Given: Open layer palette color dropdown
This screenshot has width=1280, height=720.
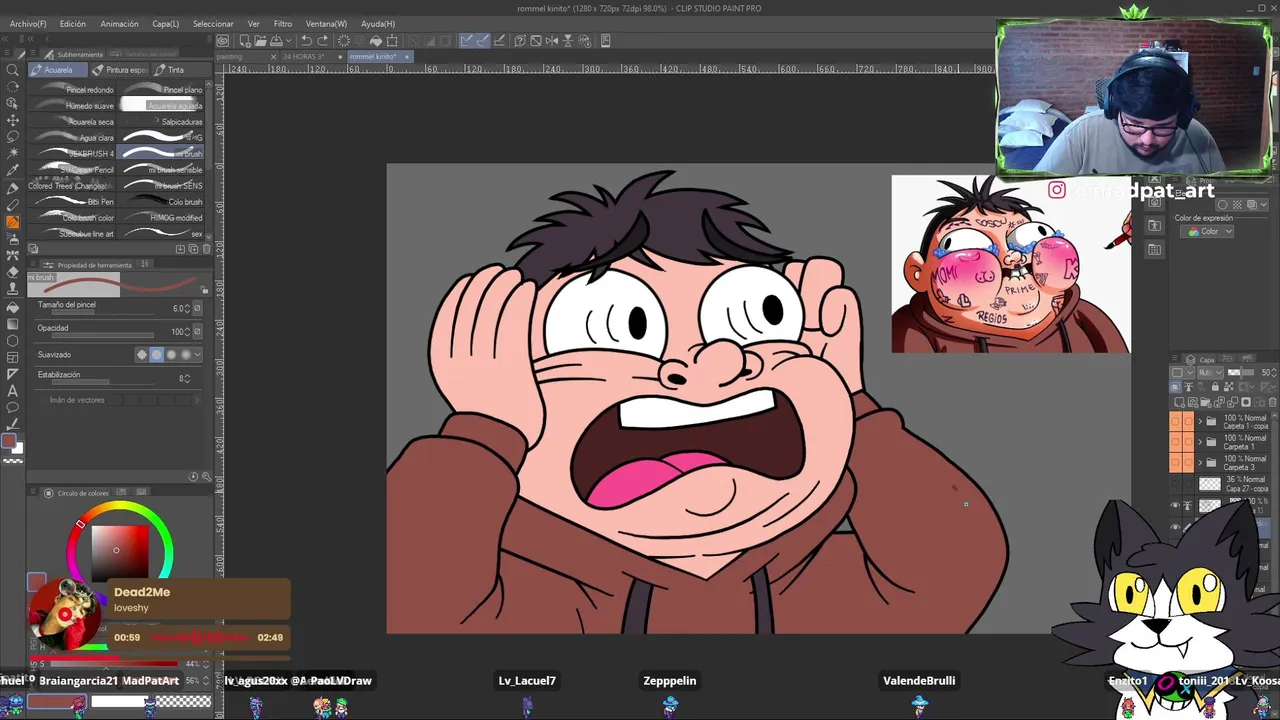Looking at the screenshot, I should [x=1181, y=373].
